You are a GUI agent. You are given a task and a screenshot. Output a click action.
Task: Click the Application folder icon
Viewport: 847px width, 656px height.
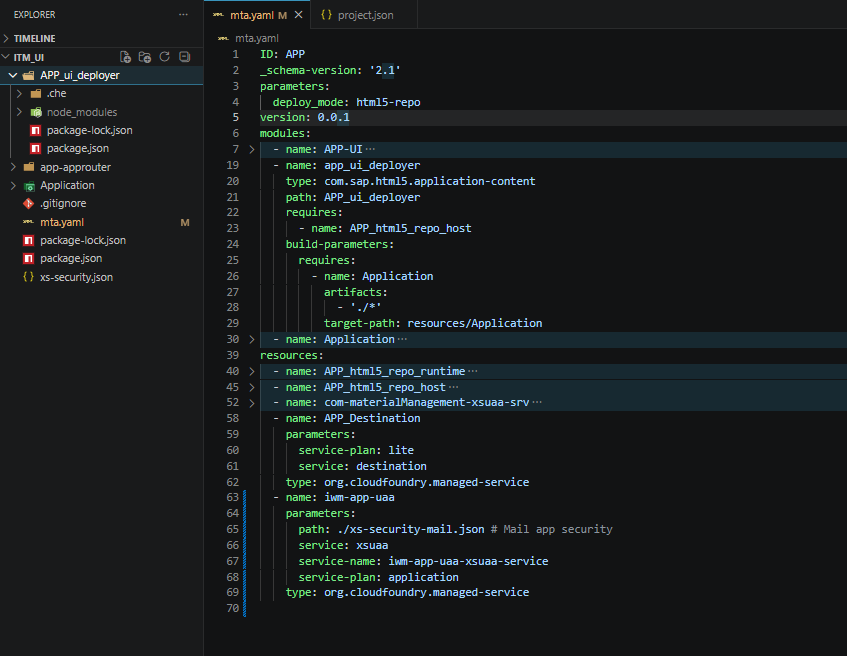point(30,186)
